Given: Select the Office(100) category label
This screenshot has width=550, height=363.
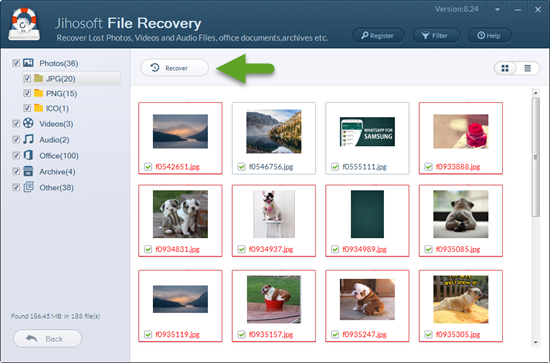Looking at the screenshot, I should [x=59, y=156].
